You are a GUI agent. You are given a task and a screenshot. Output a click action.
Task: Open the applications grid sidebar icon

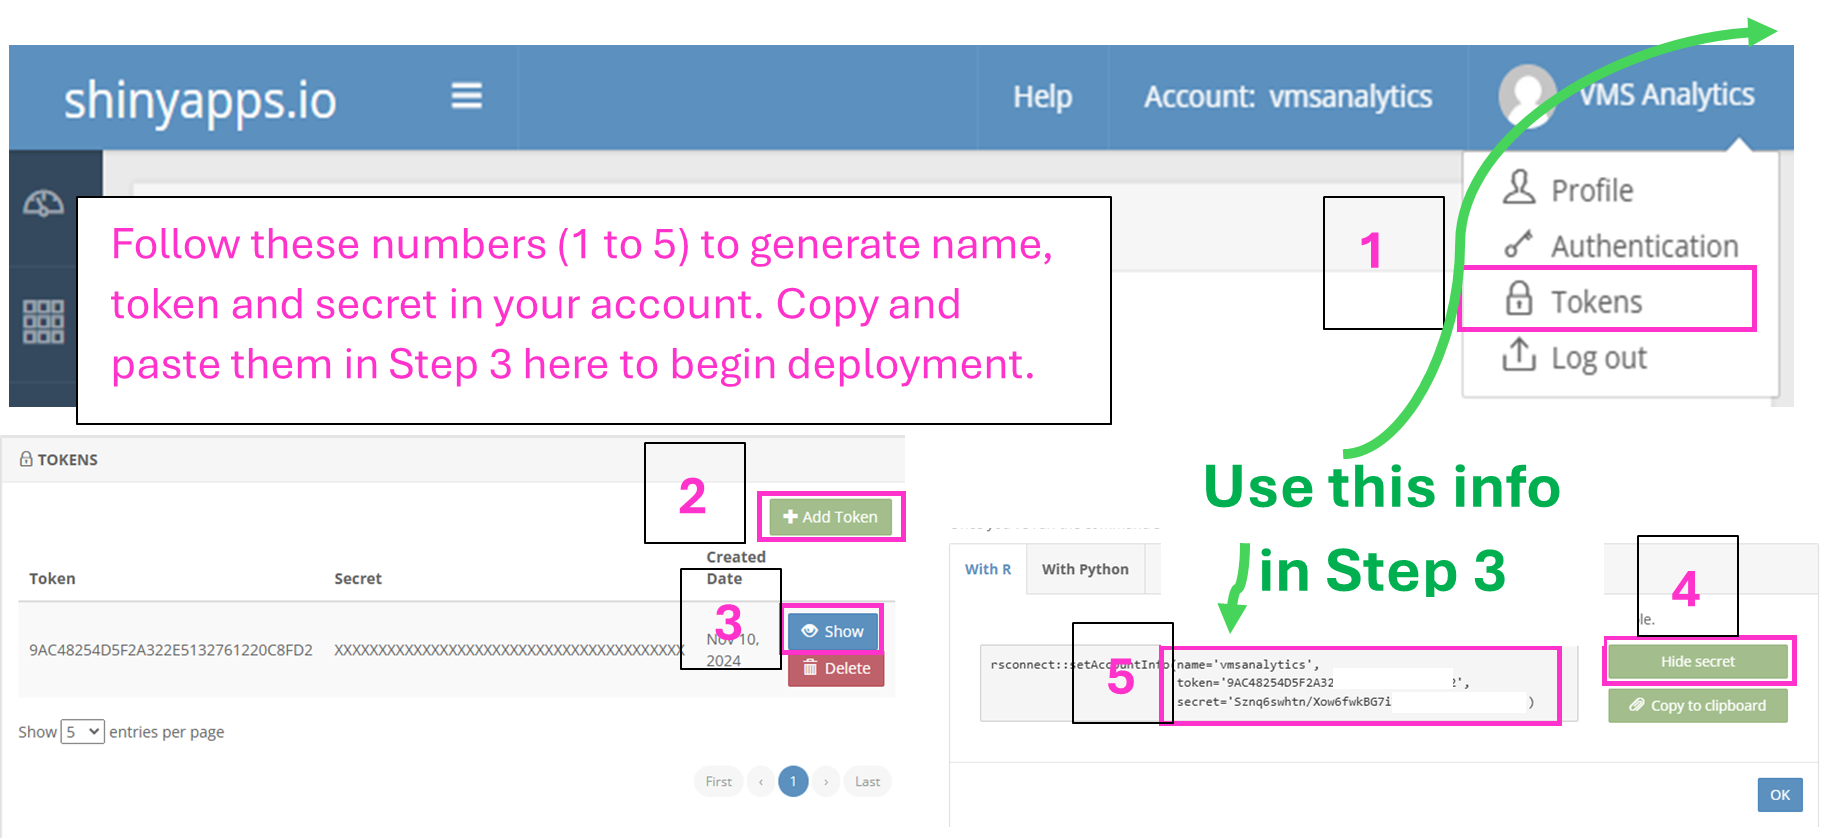click(x=43, y=321)
